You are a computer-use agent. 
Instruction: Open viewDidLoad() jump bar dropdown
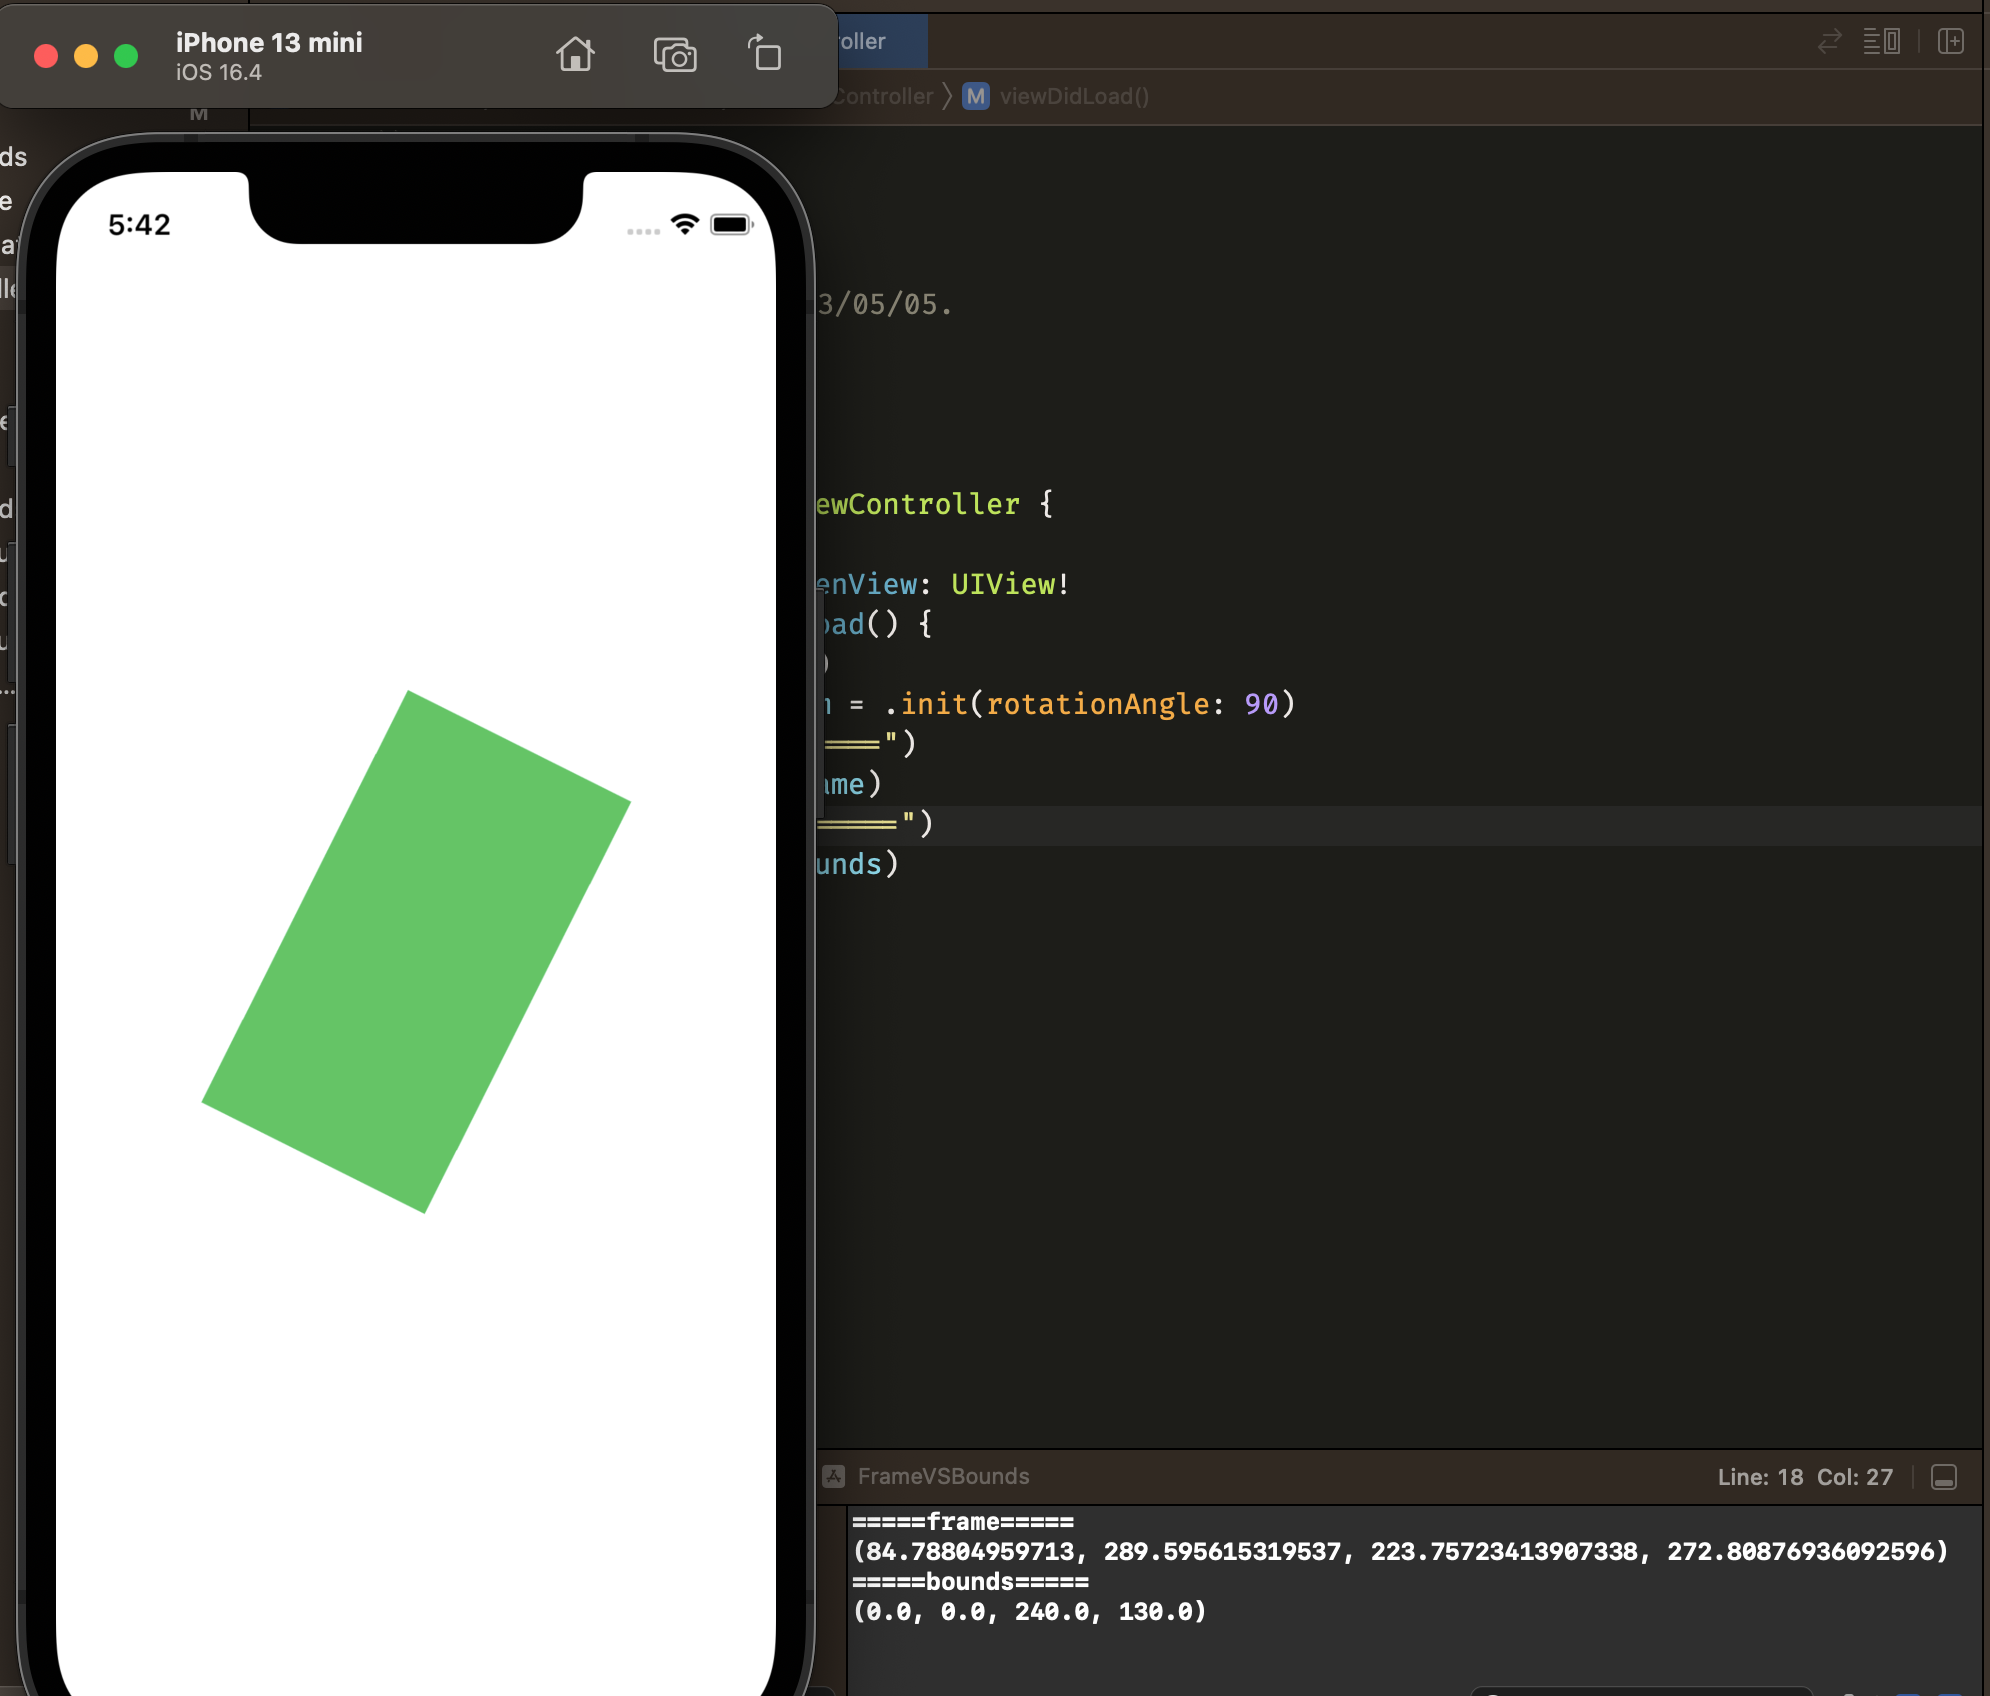pyautogui.click(x=1074, y=96)
